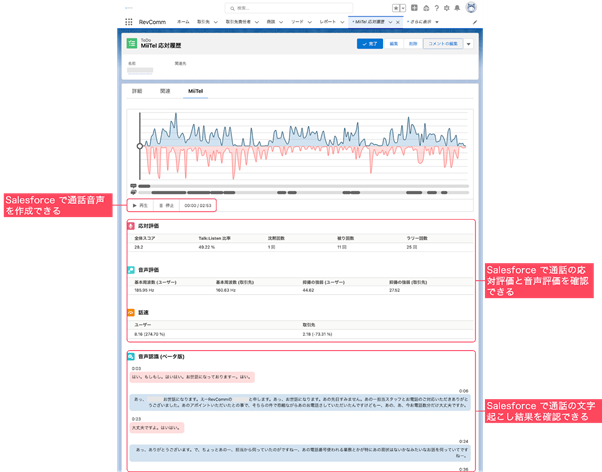Click the 応対評価 section icon
Viewport: 602px width, 472px height.
pos(131,226)
